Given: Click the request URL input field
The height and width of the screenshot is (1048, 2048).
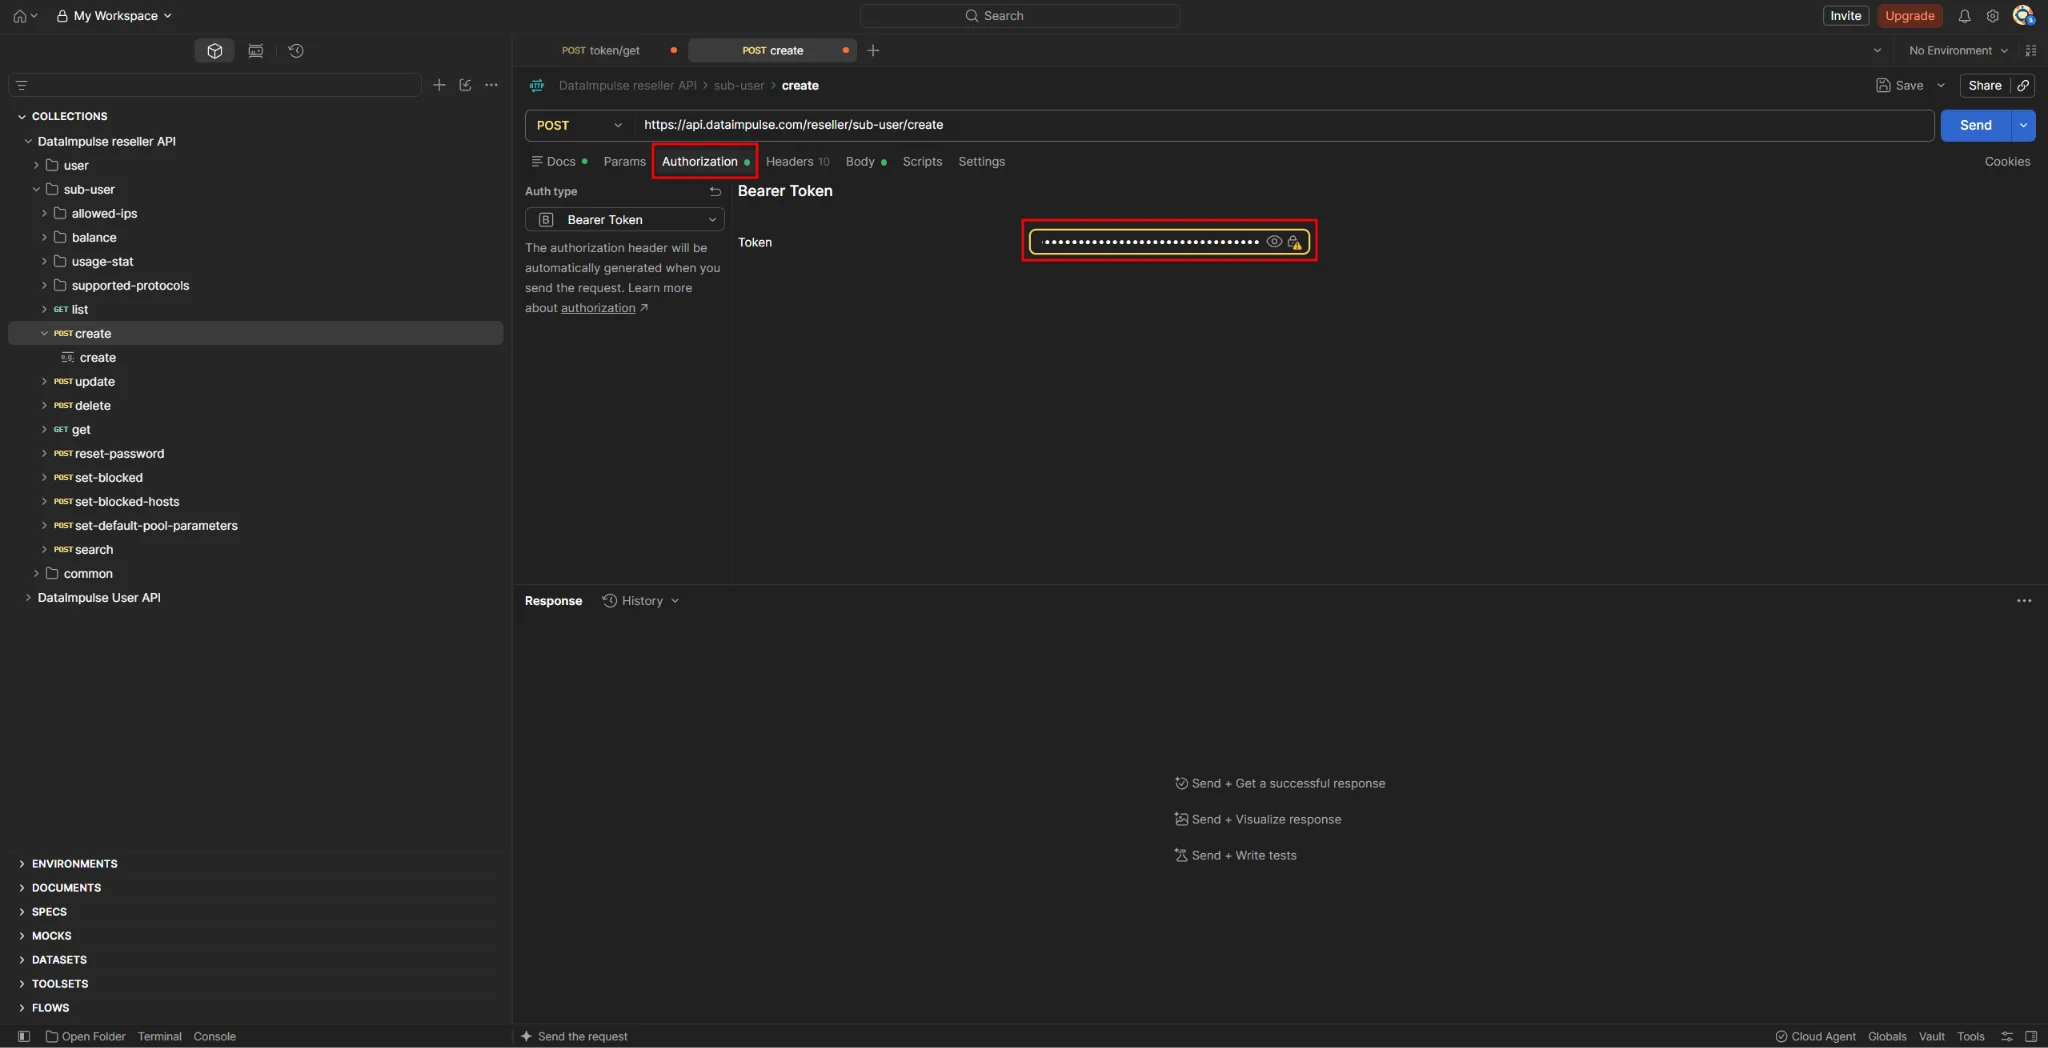Looking at the screenshot, I should pyautogui.click(x=1284, y=125).
